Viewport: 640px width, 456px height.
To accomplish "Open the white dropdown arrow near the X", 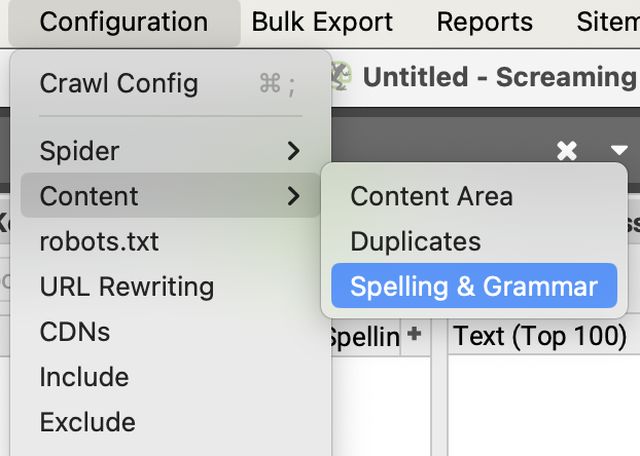I will [x=619, y=151].
